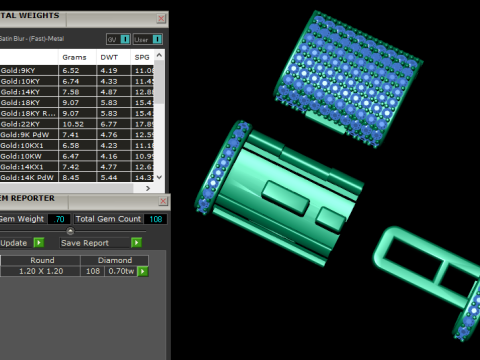Click the 0.70tw cell
This screenshot has width=480, height=360.
pos(121,271)
